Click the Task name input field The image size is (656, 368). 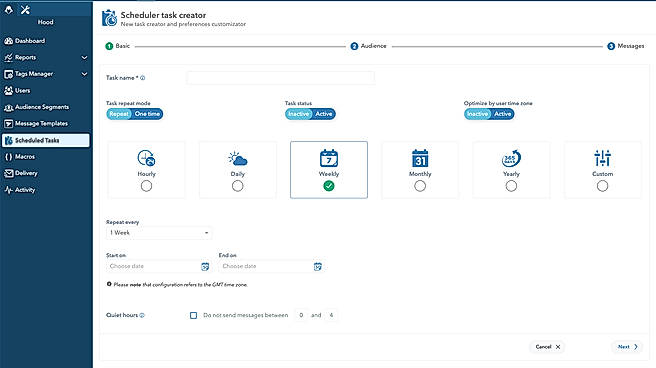click(281, 78)
